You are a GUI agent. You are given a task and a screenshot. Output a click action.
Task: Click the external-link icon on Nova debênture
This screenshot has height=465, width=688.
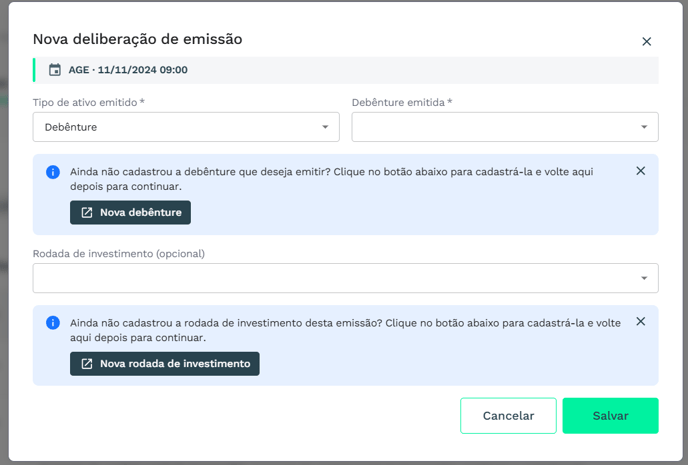pos(87,213)
